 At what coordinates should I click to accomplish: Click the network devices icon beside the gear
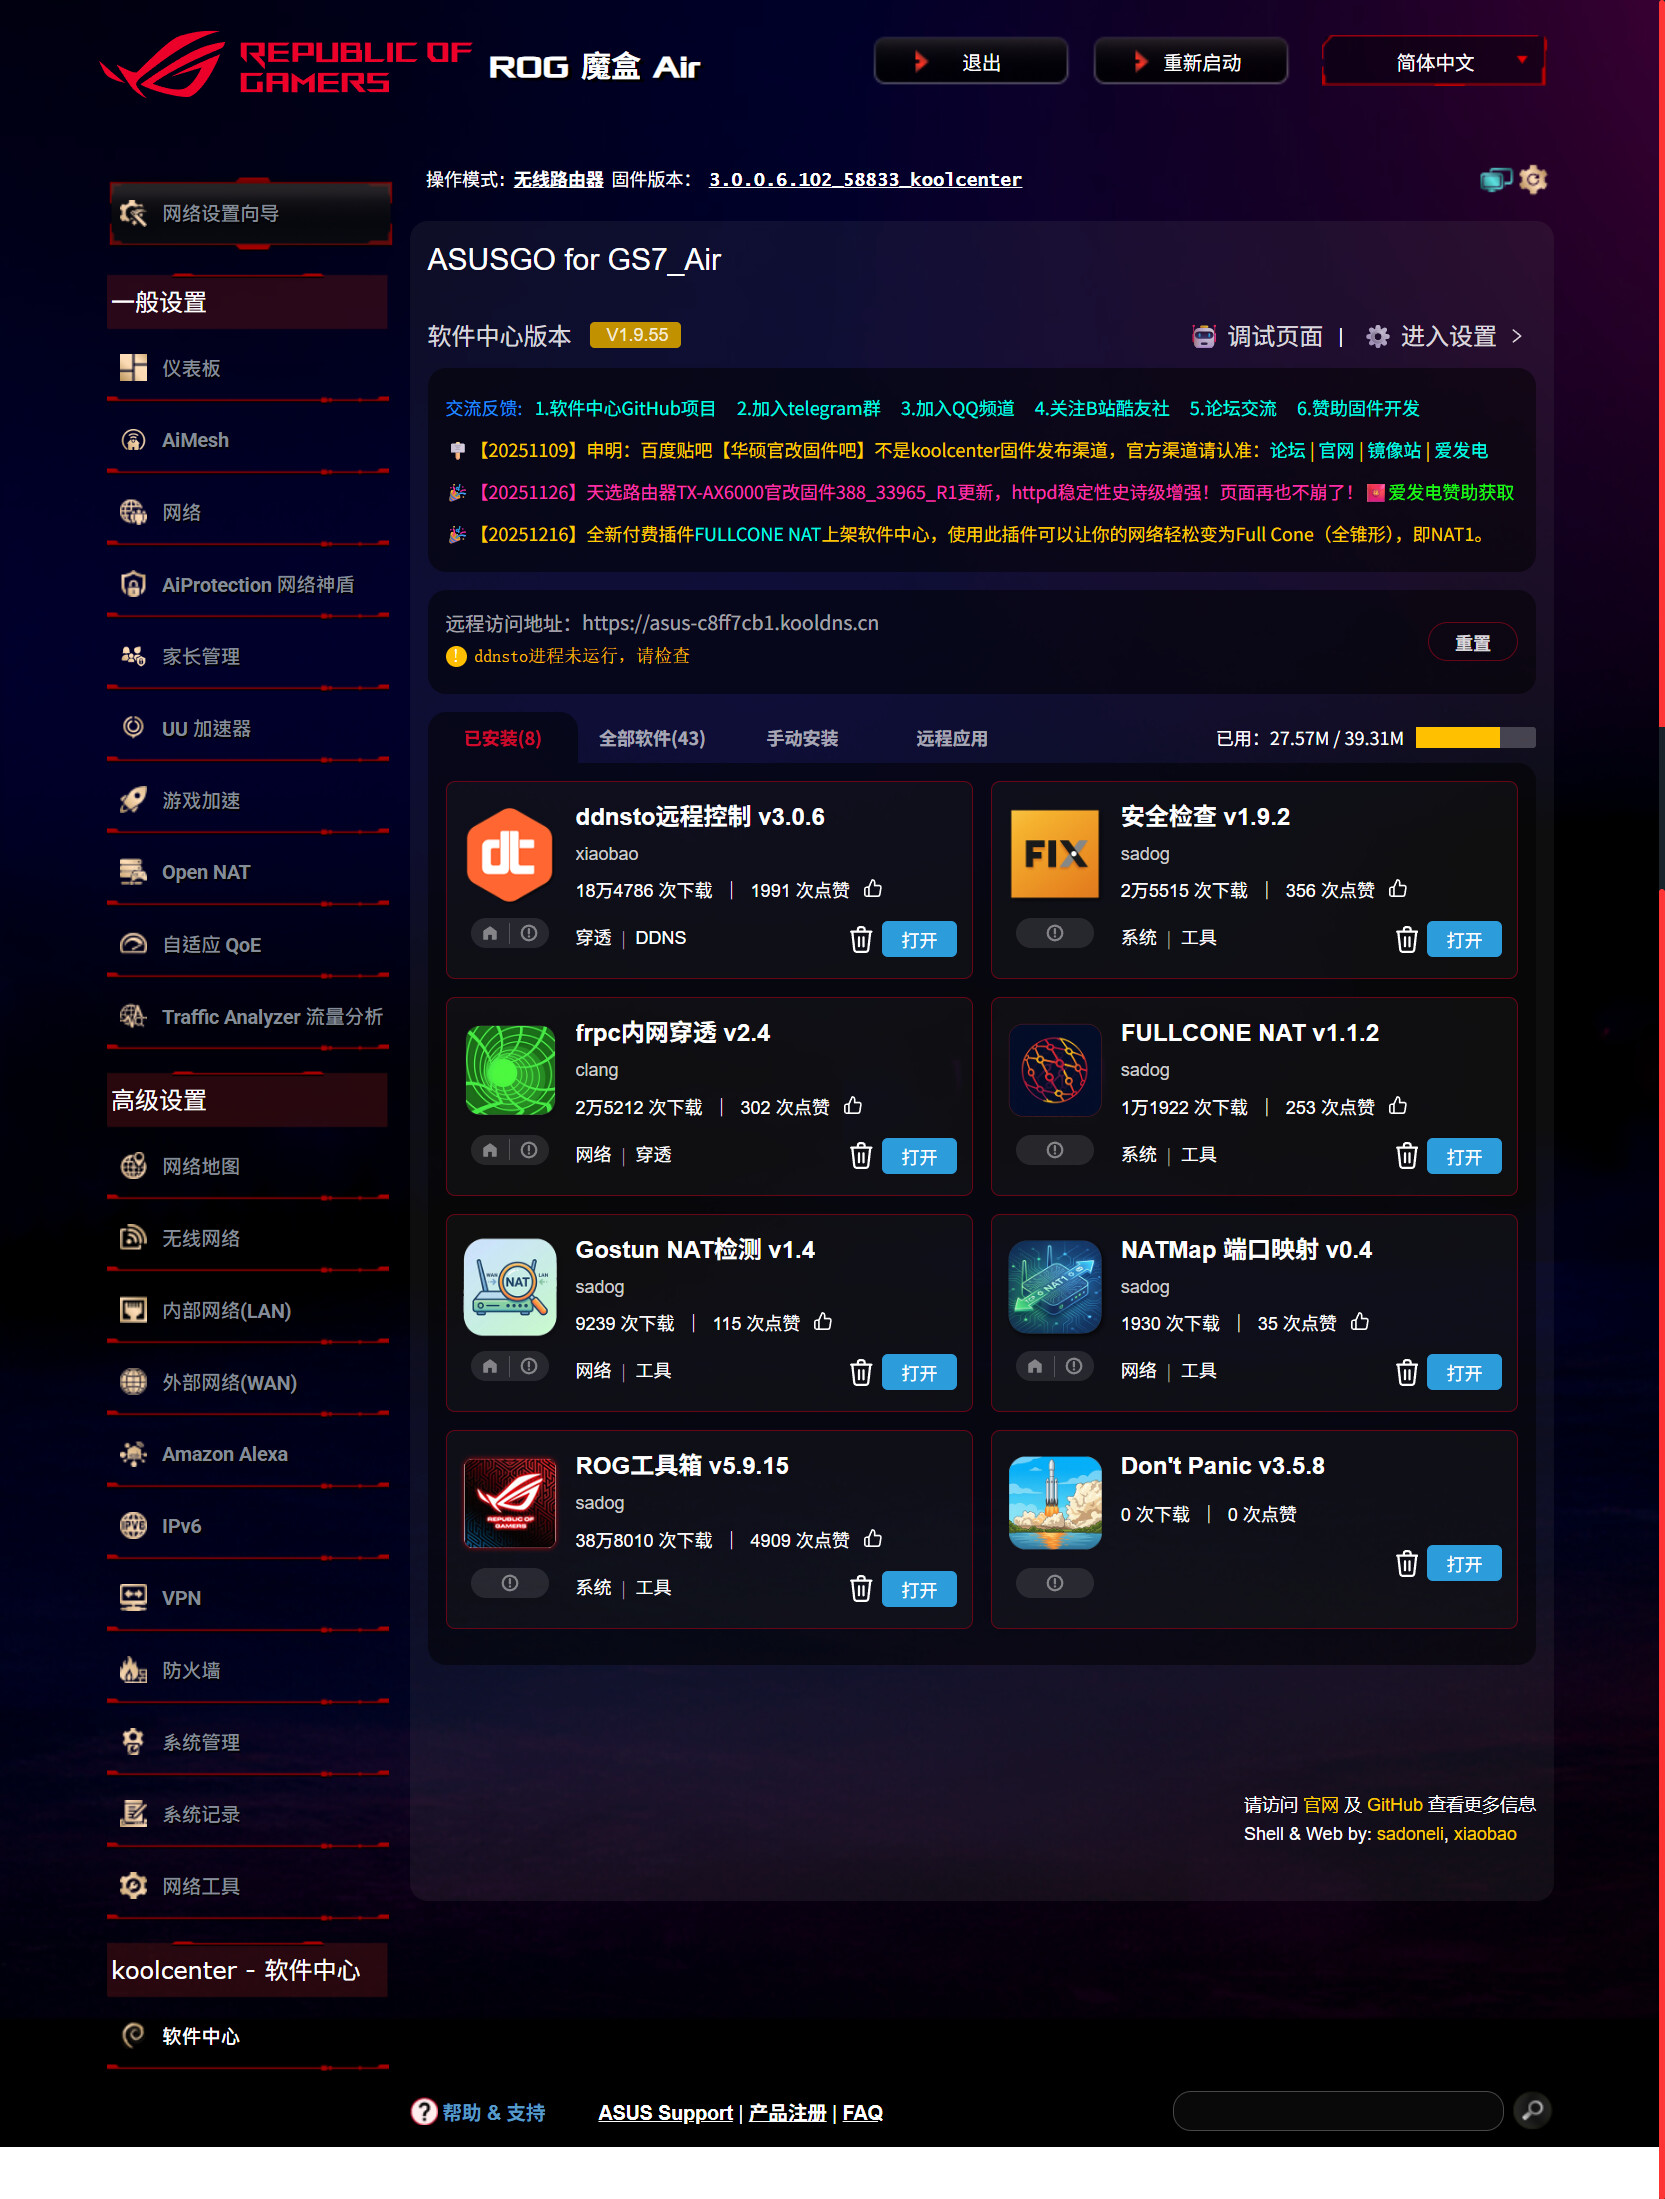click(1495, 180)
